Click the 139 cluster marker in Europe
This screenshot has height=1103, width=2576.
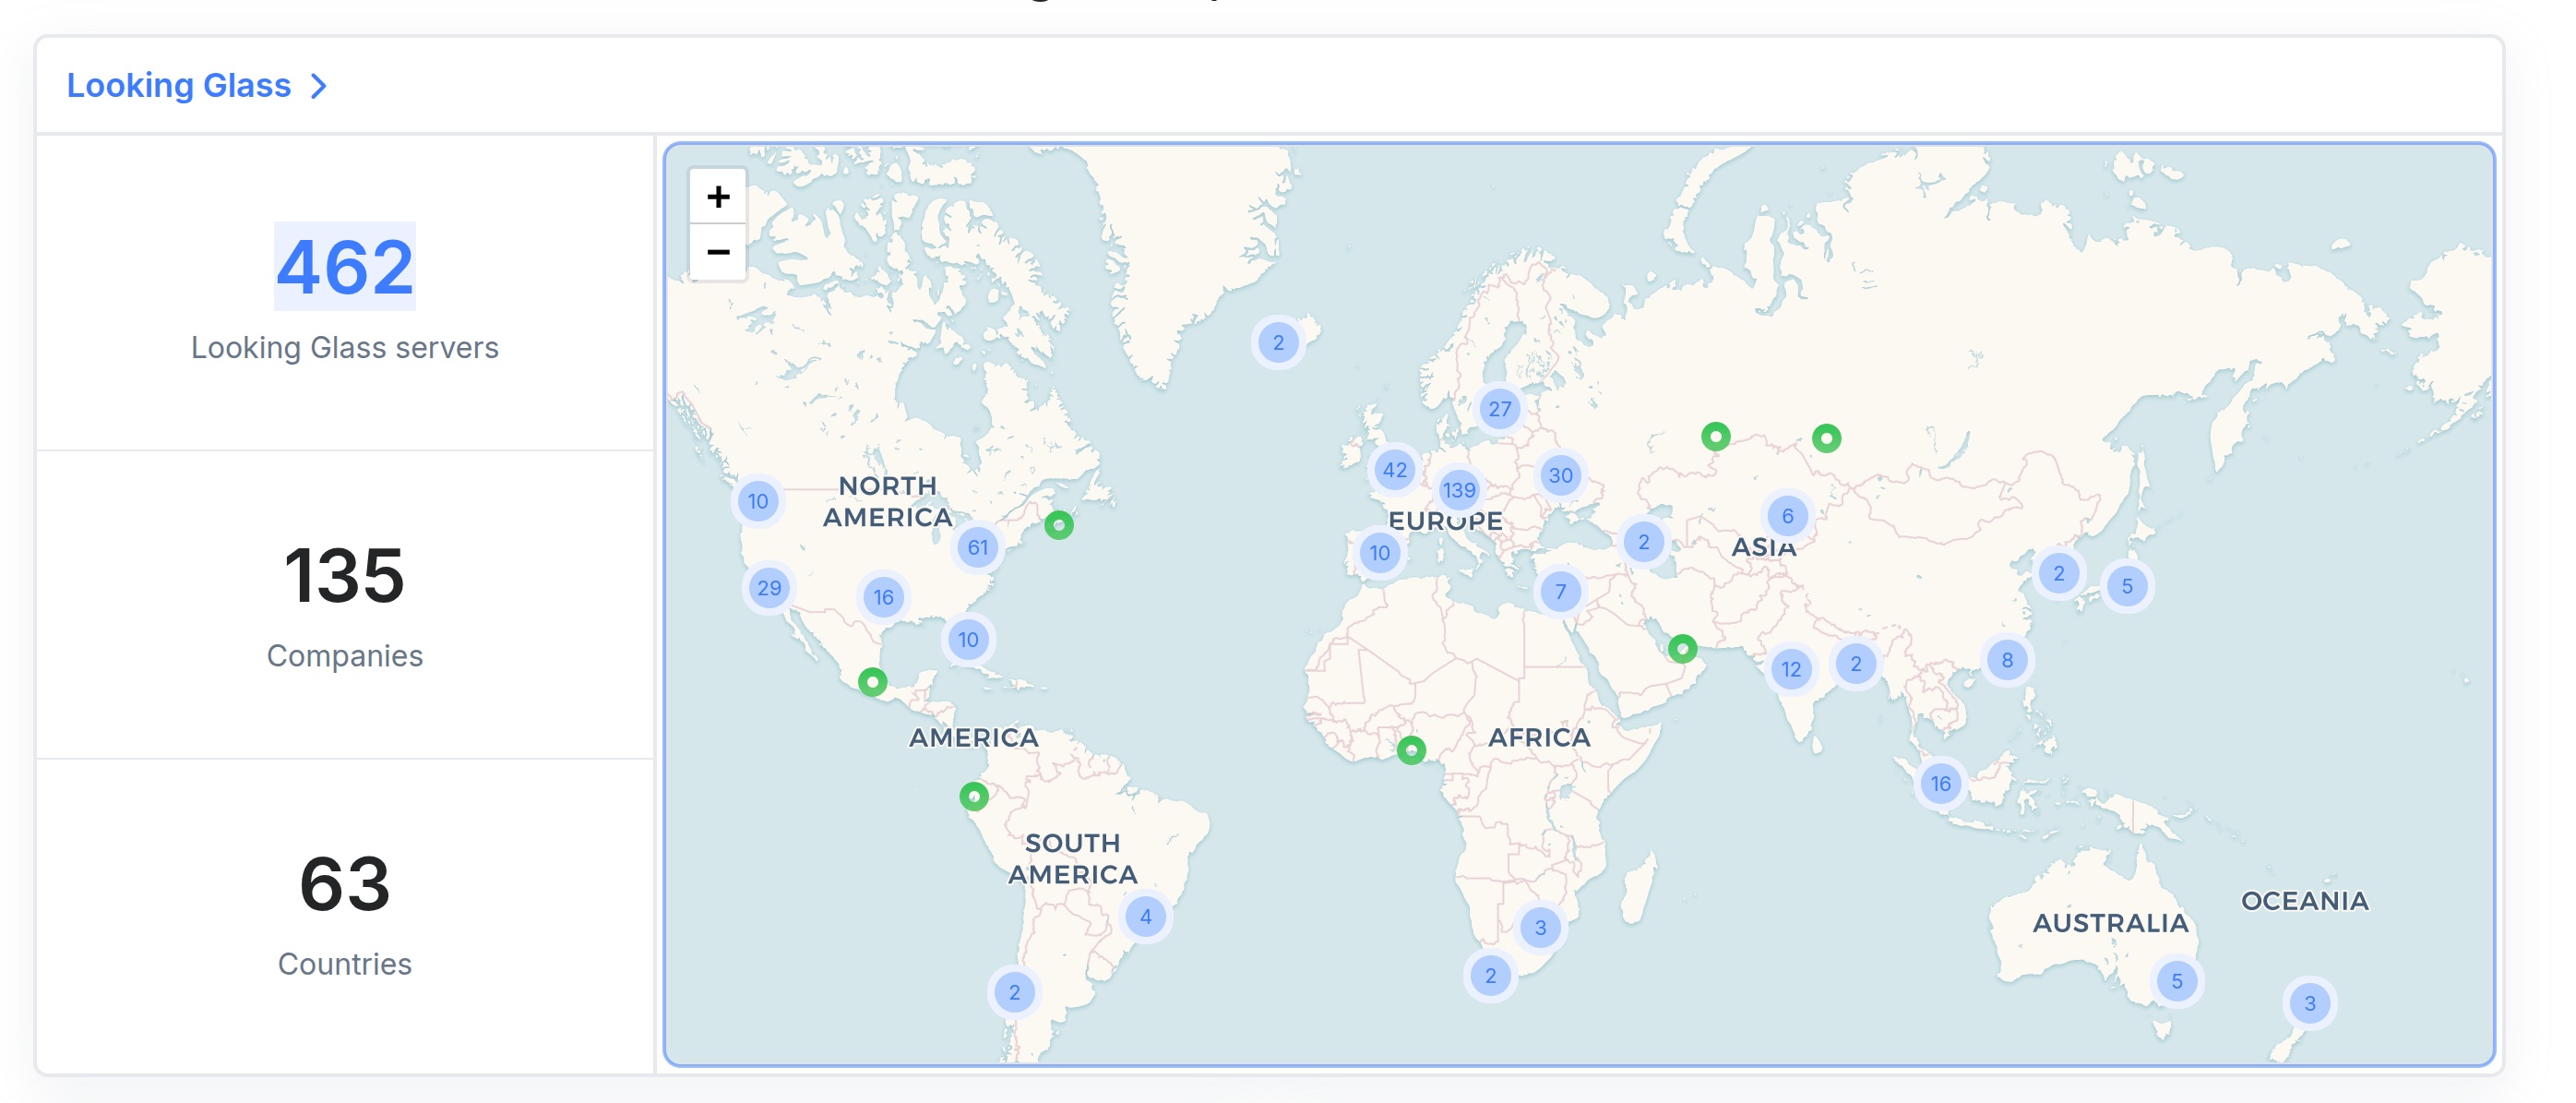(x=1458, y=490)
